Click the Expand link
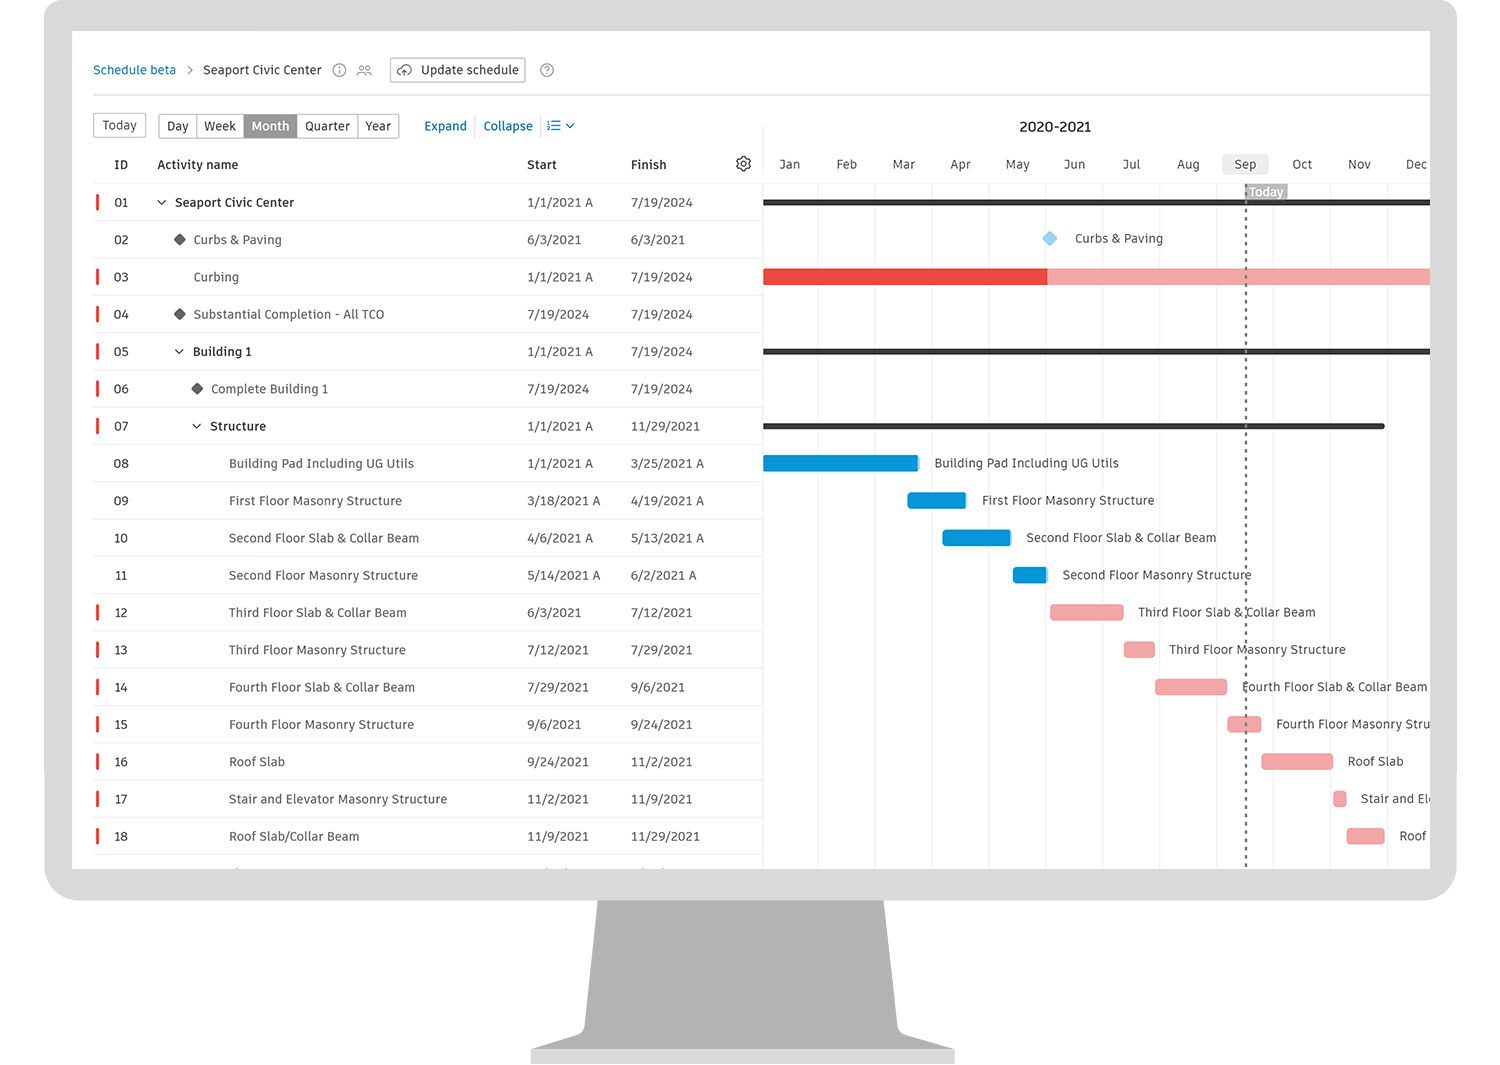Viewport: 1500px width, 1065px height. 445,125
